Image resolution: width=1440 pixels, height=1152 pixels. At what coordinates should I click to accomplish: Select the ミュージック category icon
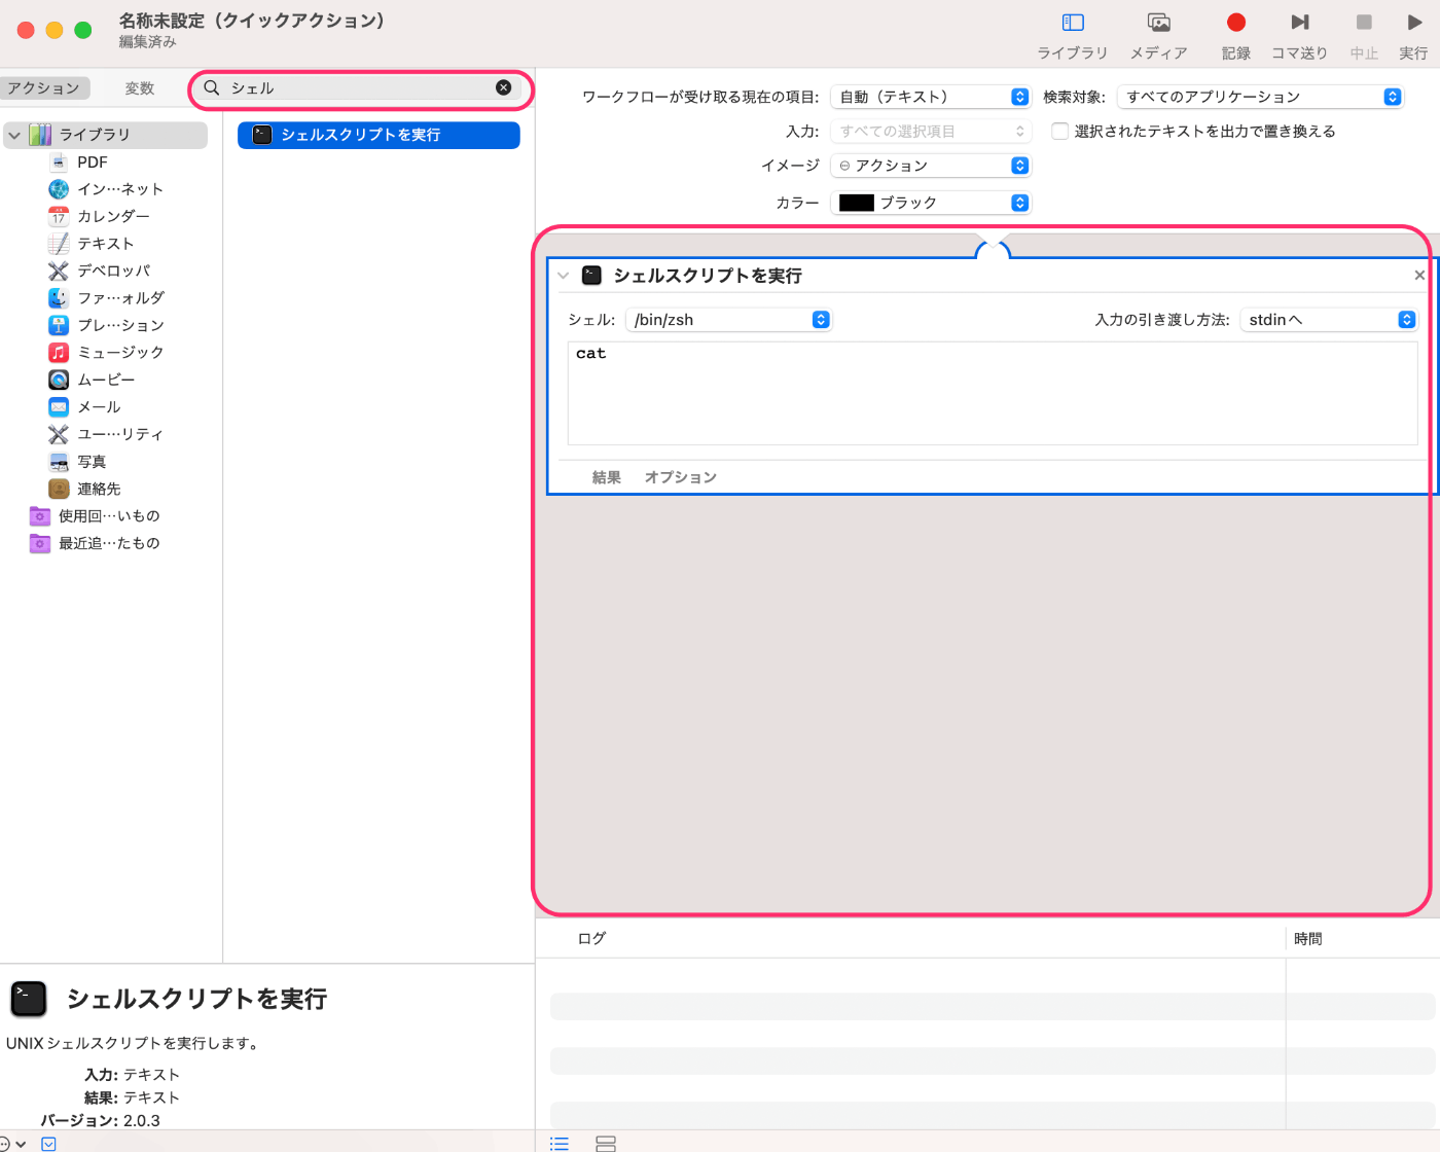(x=59, y=352)
